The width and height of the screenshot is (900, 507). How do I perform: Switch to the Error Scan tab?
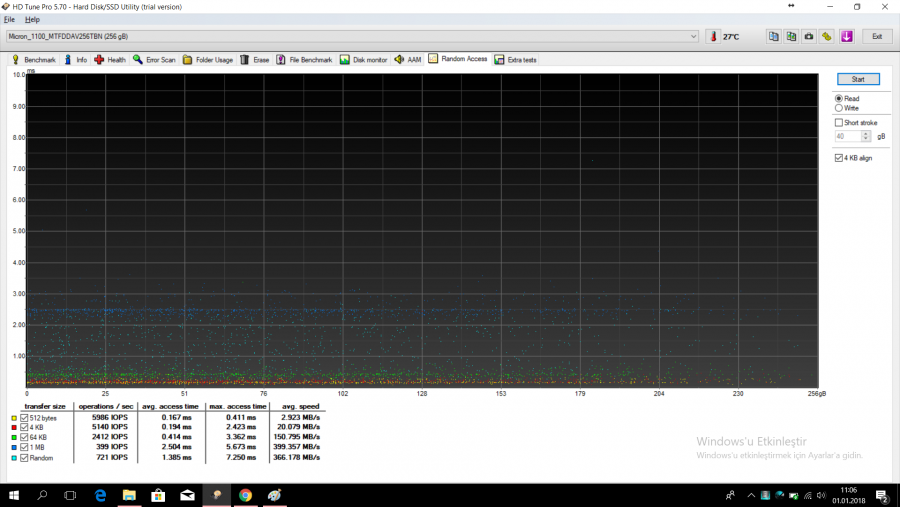pos(153,60)
